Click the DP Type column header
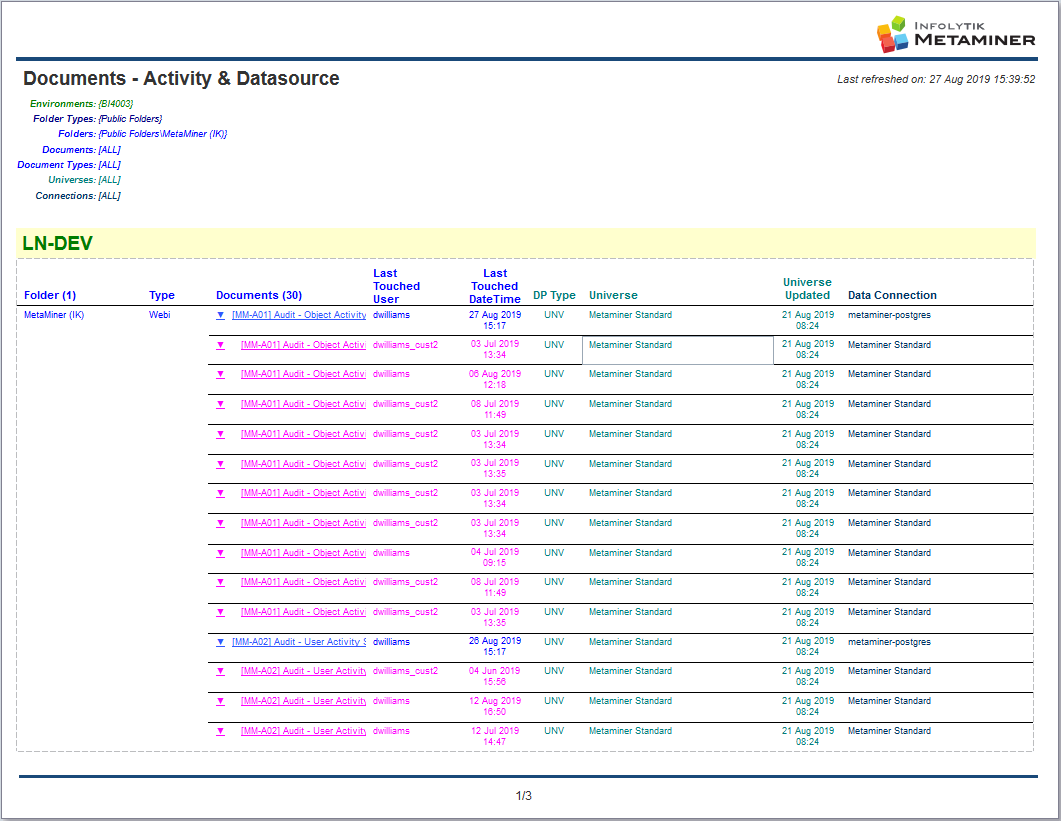The height and width of the screenshot is (821, 1061). pyautogui.click(x=554, y=295)
